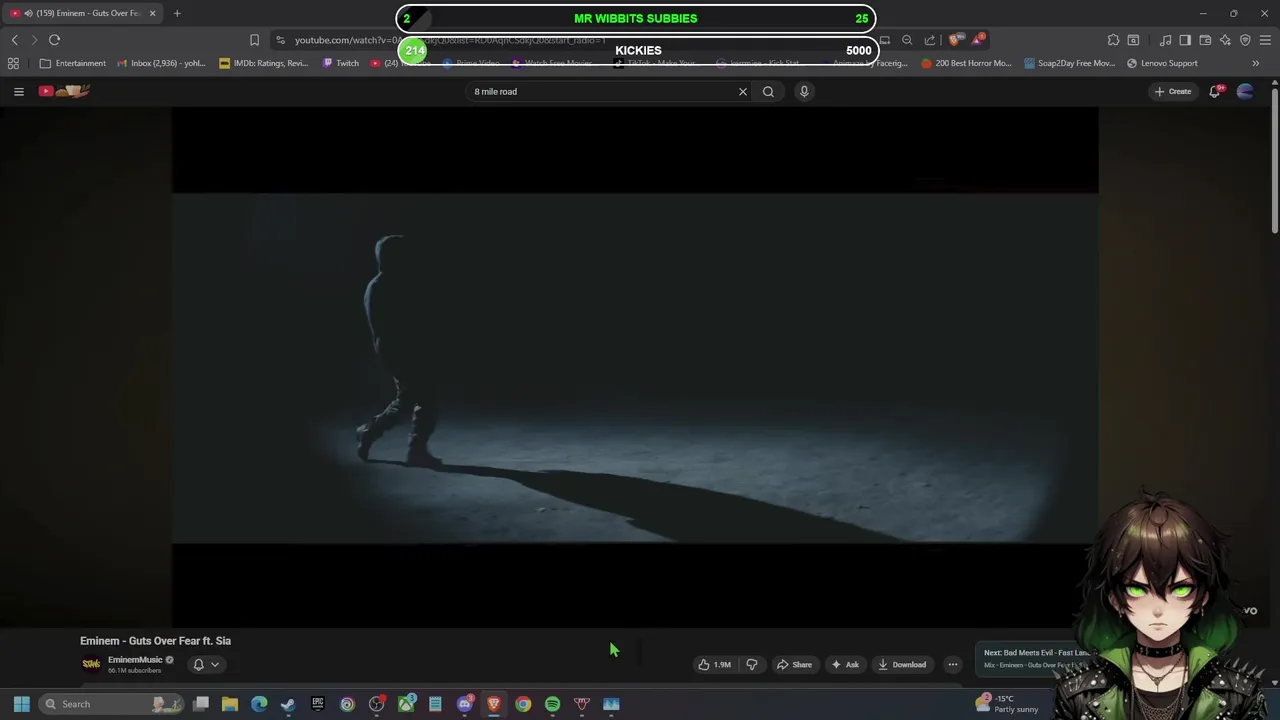The image size is (1280, 720).
Task: Open the Brave media playlist music icon
Action: (x=1166, y=40)
